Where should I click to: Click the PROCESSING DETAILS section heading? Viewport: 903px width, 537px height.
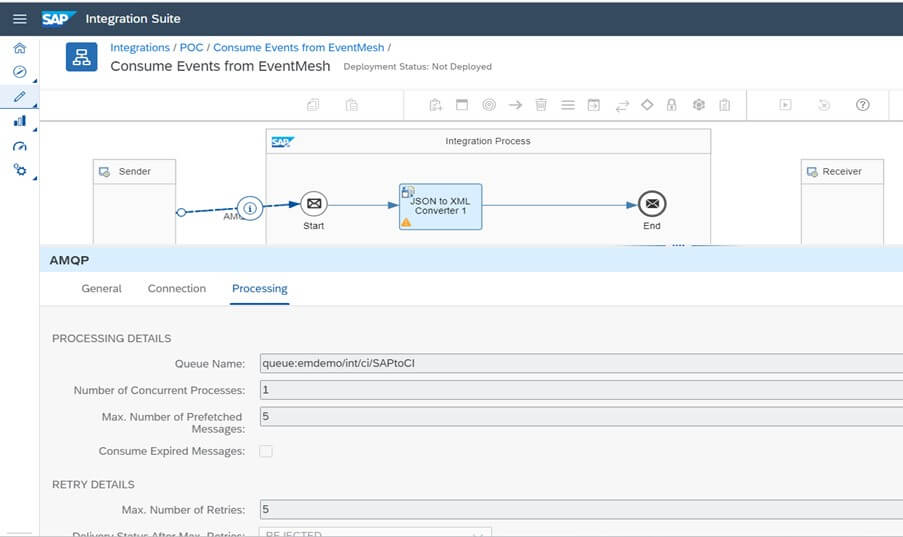tap(112, 339)
